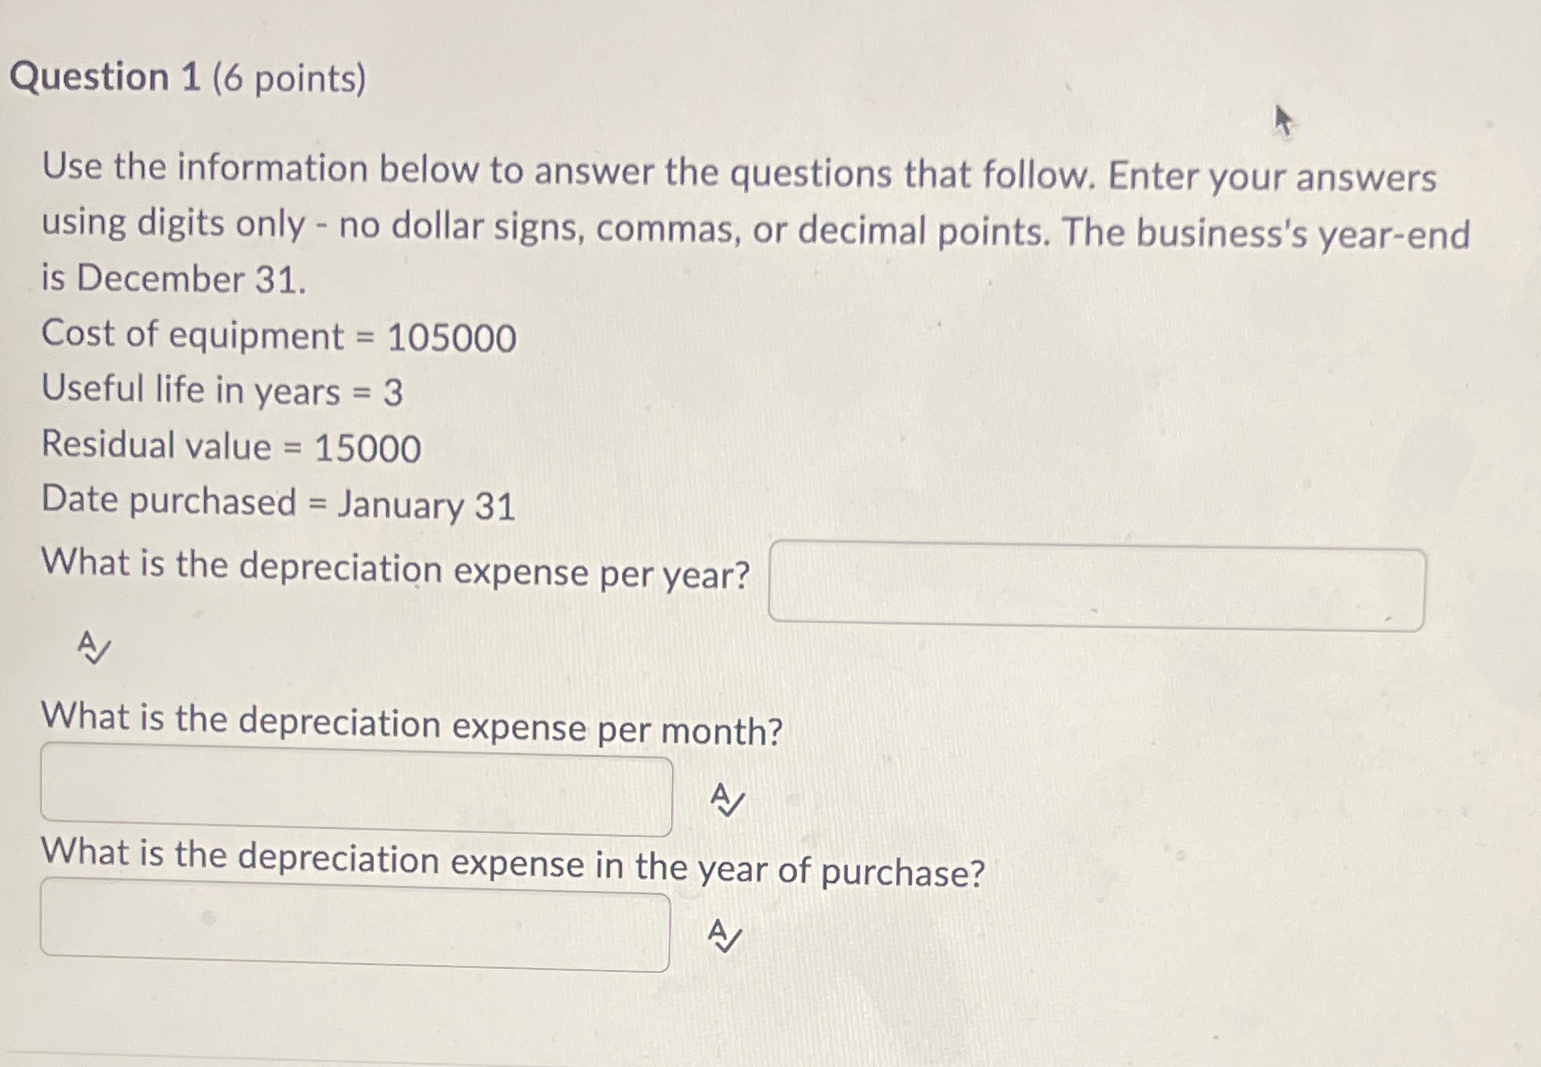The height and width of the screenshot is (1067, 1541).
Task: Click inside the depreciation expense per year answer box
Action: click(1095, 586)
